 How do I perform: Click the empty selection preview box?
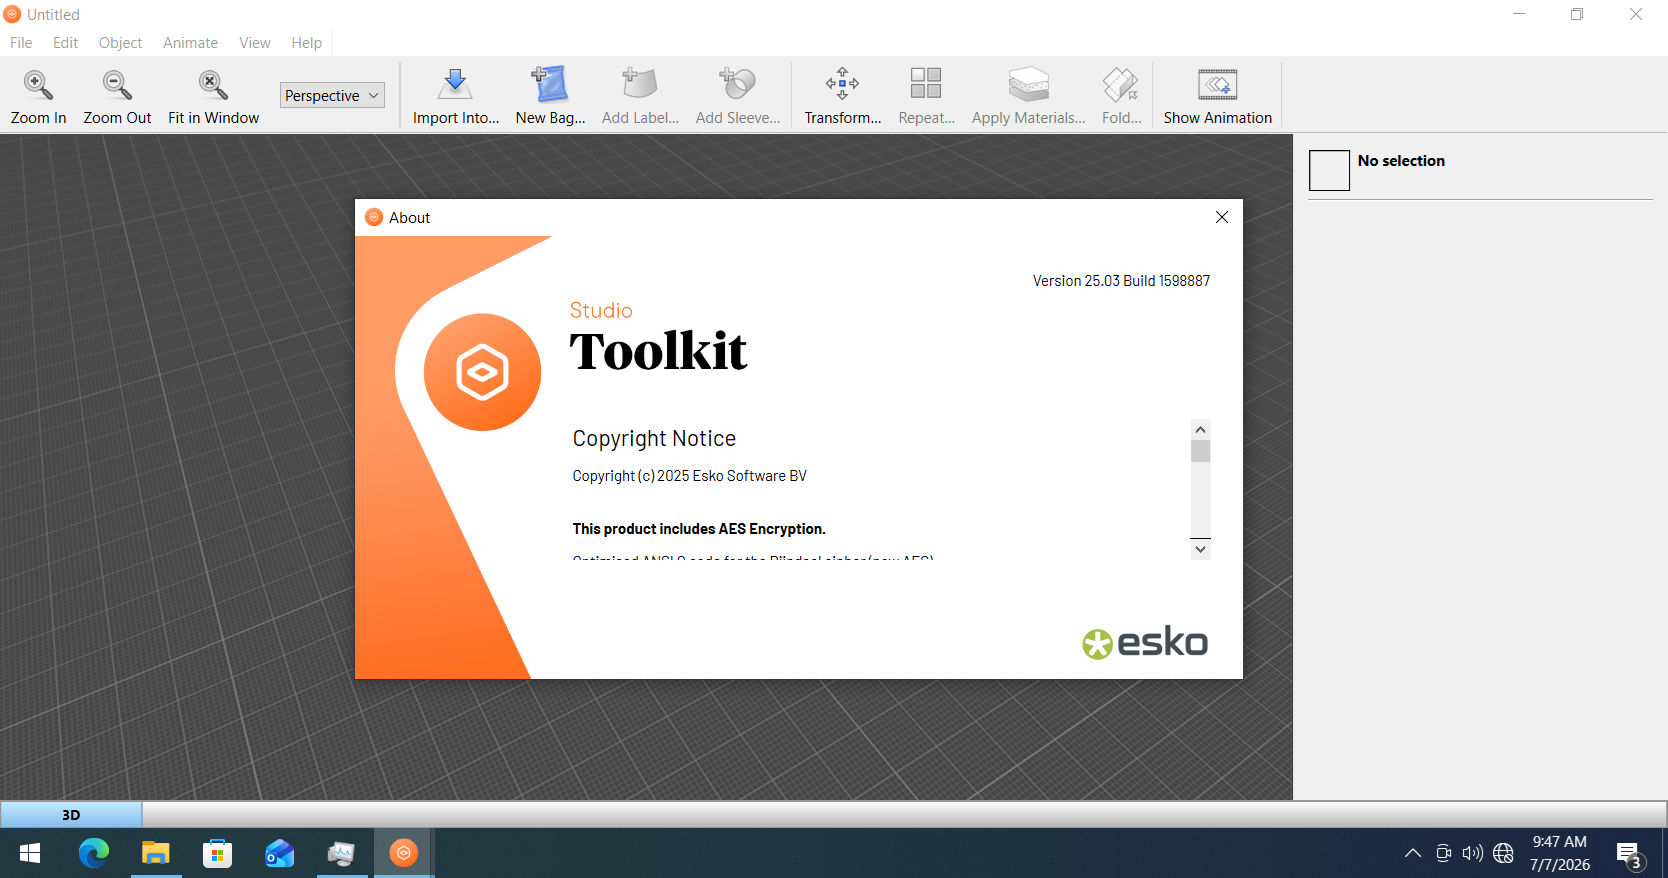pos(1329,171)
